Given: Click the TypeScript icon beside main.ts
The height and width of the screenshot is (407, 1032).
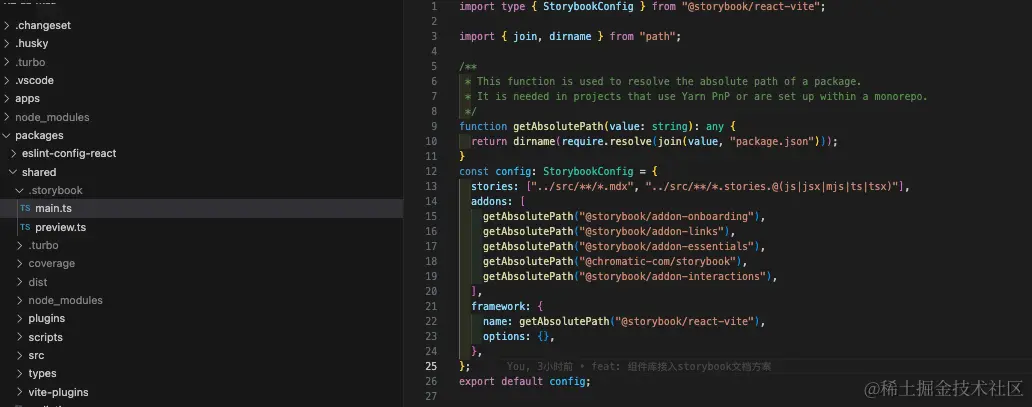Looking at the screenshot, I should (x=25, y=208).
